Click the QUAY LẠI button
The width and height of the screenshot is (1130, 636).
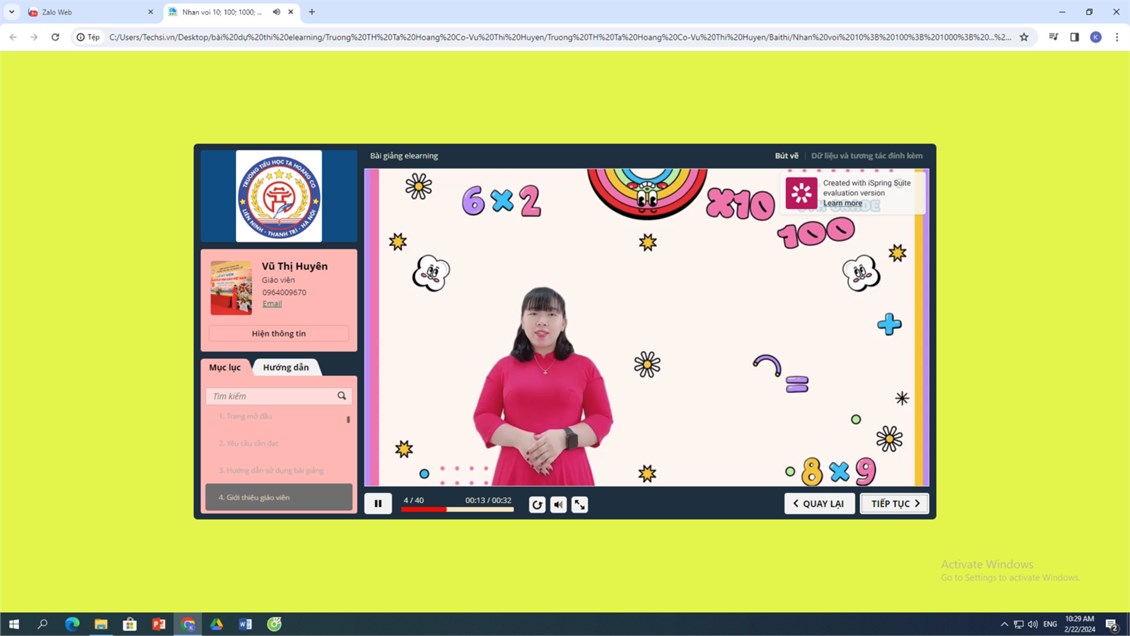pos(819,503)
